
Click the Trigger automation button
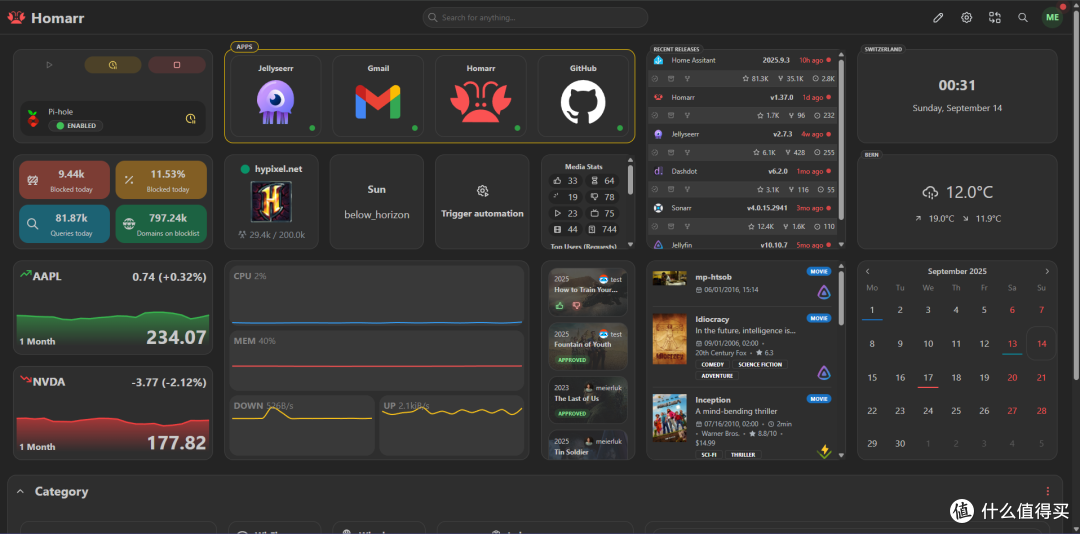pyautogui.click(x=482, y=201)
